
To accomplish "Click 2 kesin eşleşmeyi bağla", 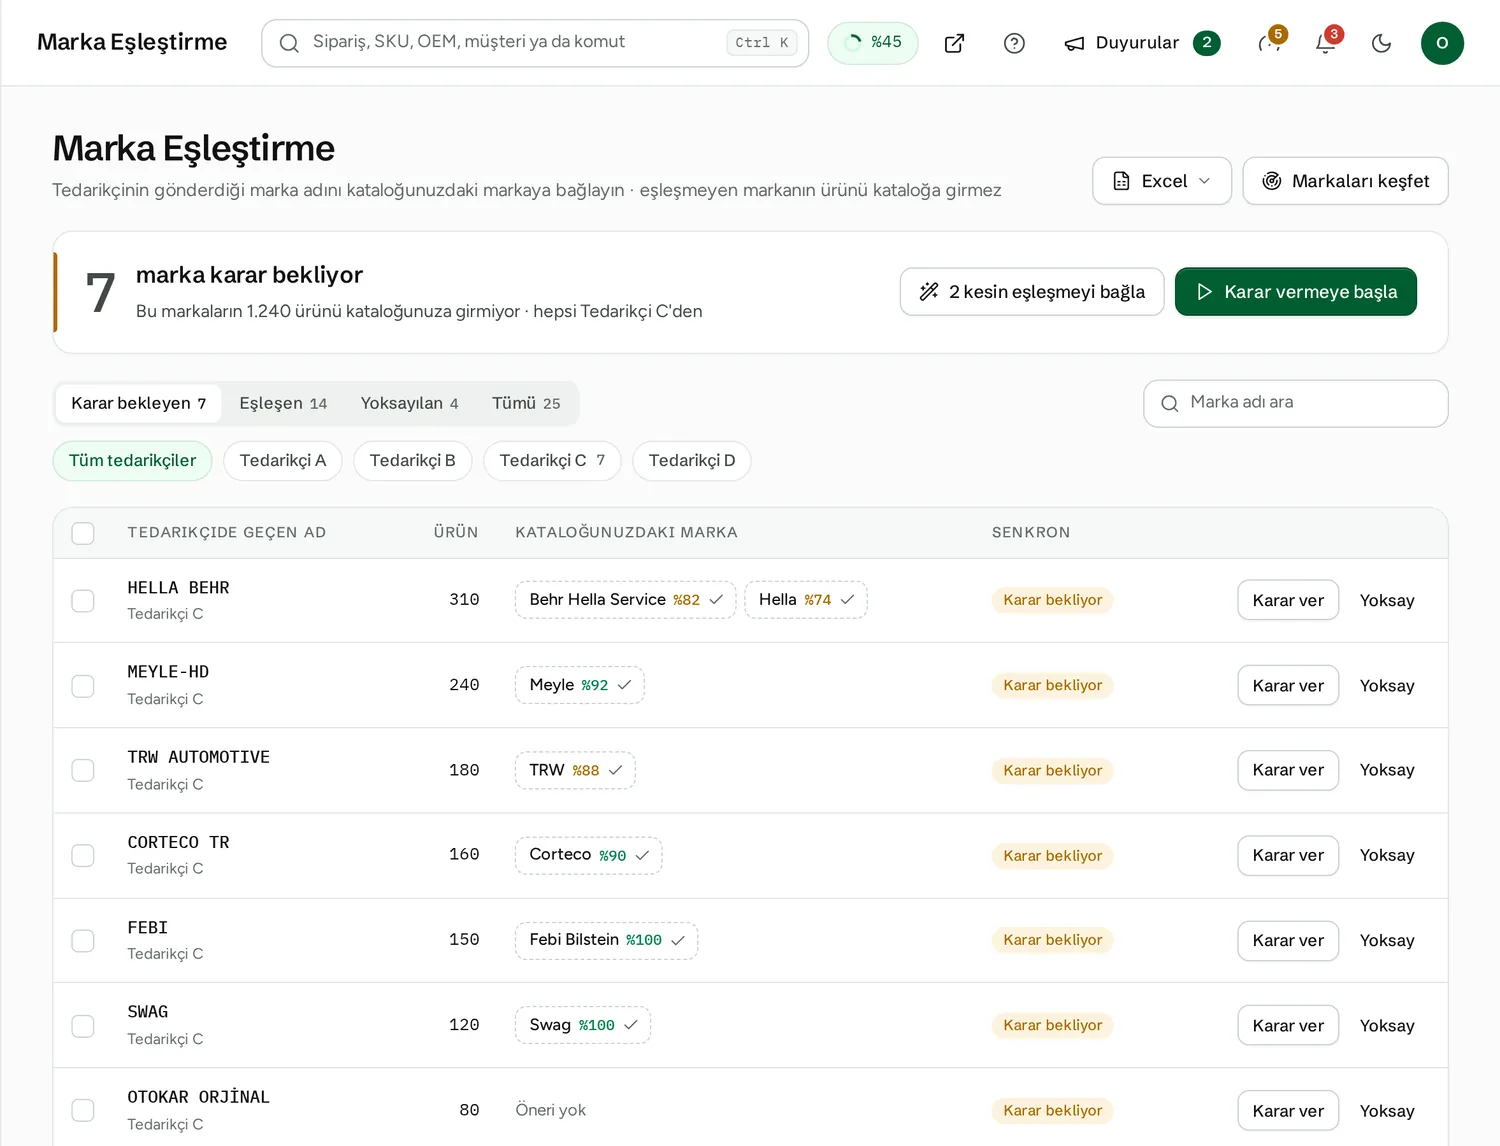I will coord(1032,292).
